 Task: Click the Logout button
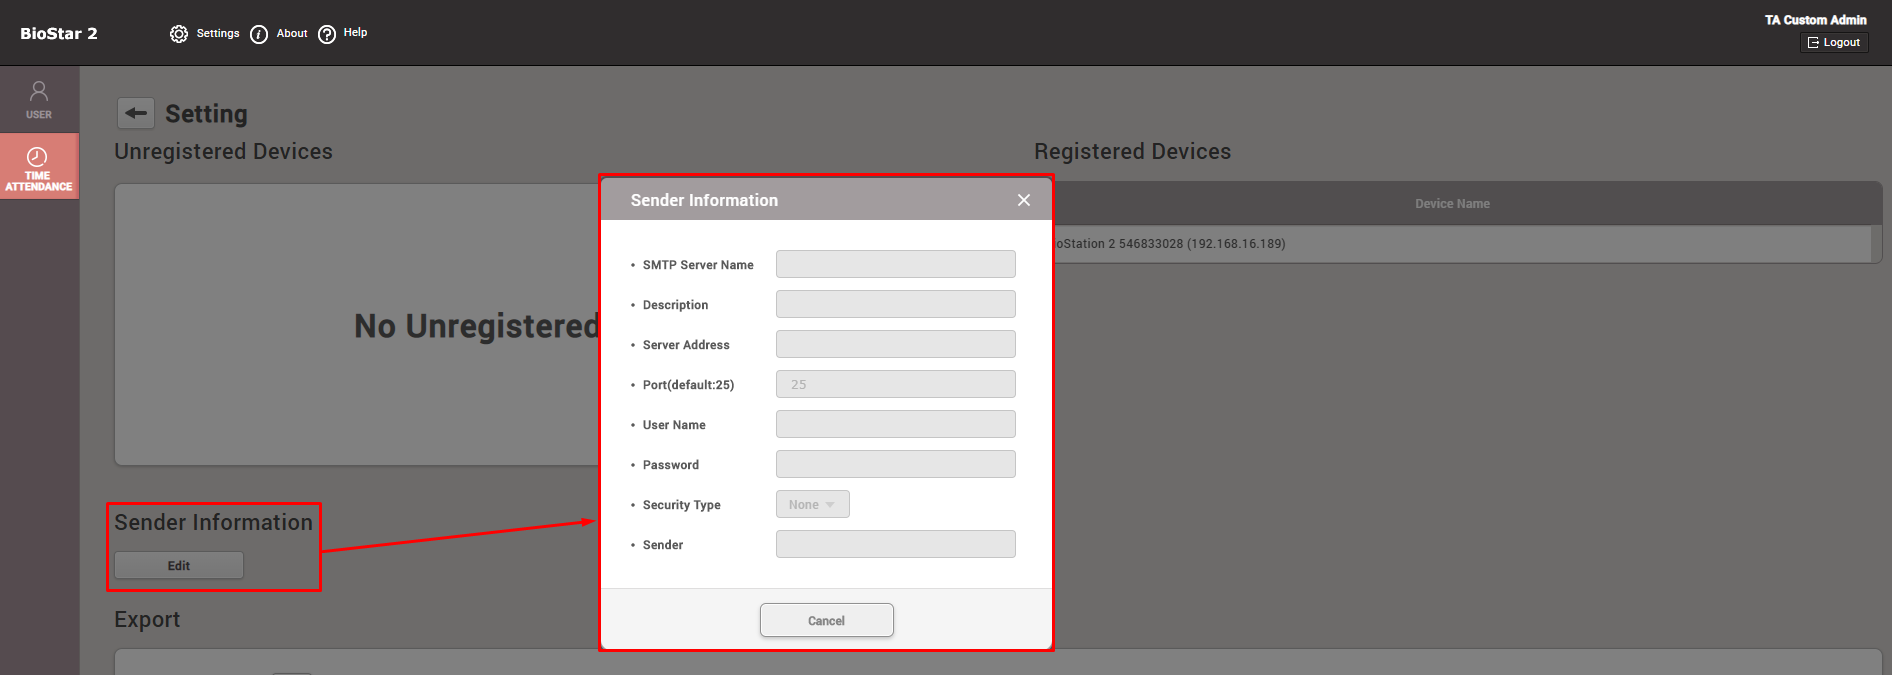coord(1834,42)
